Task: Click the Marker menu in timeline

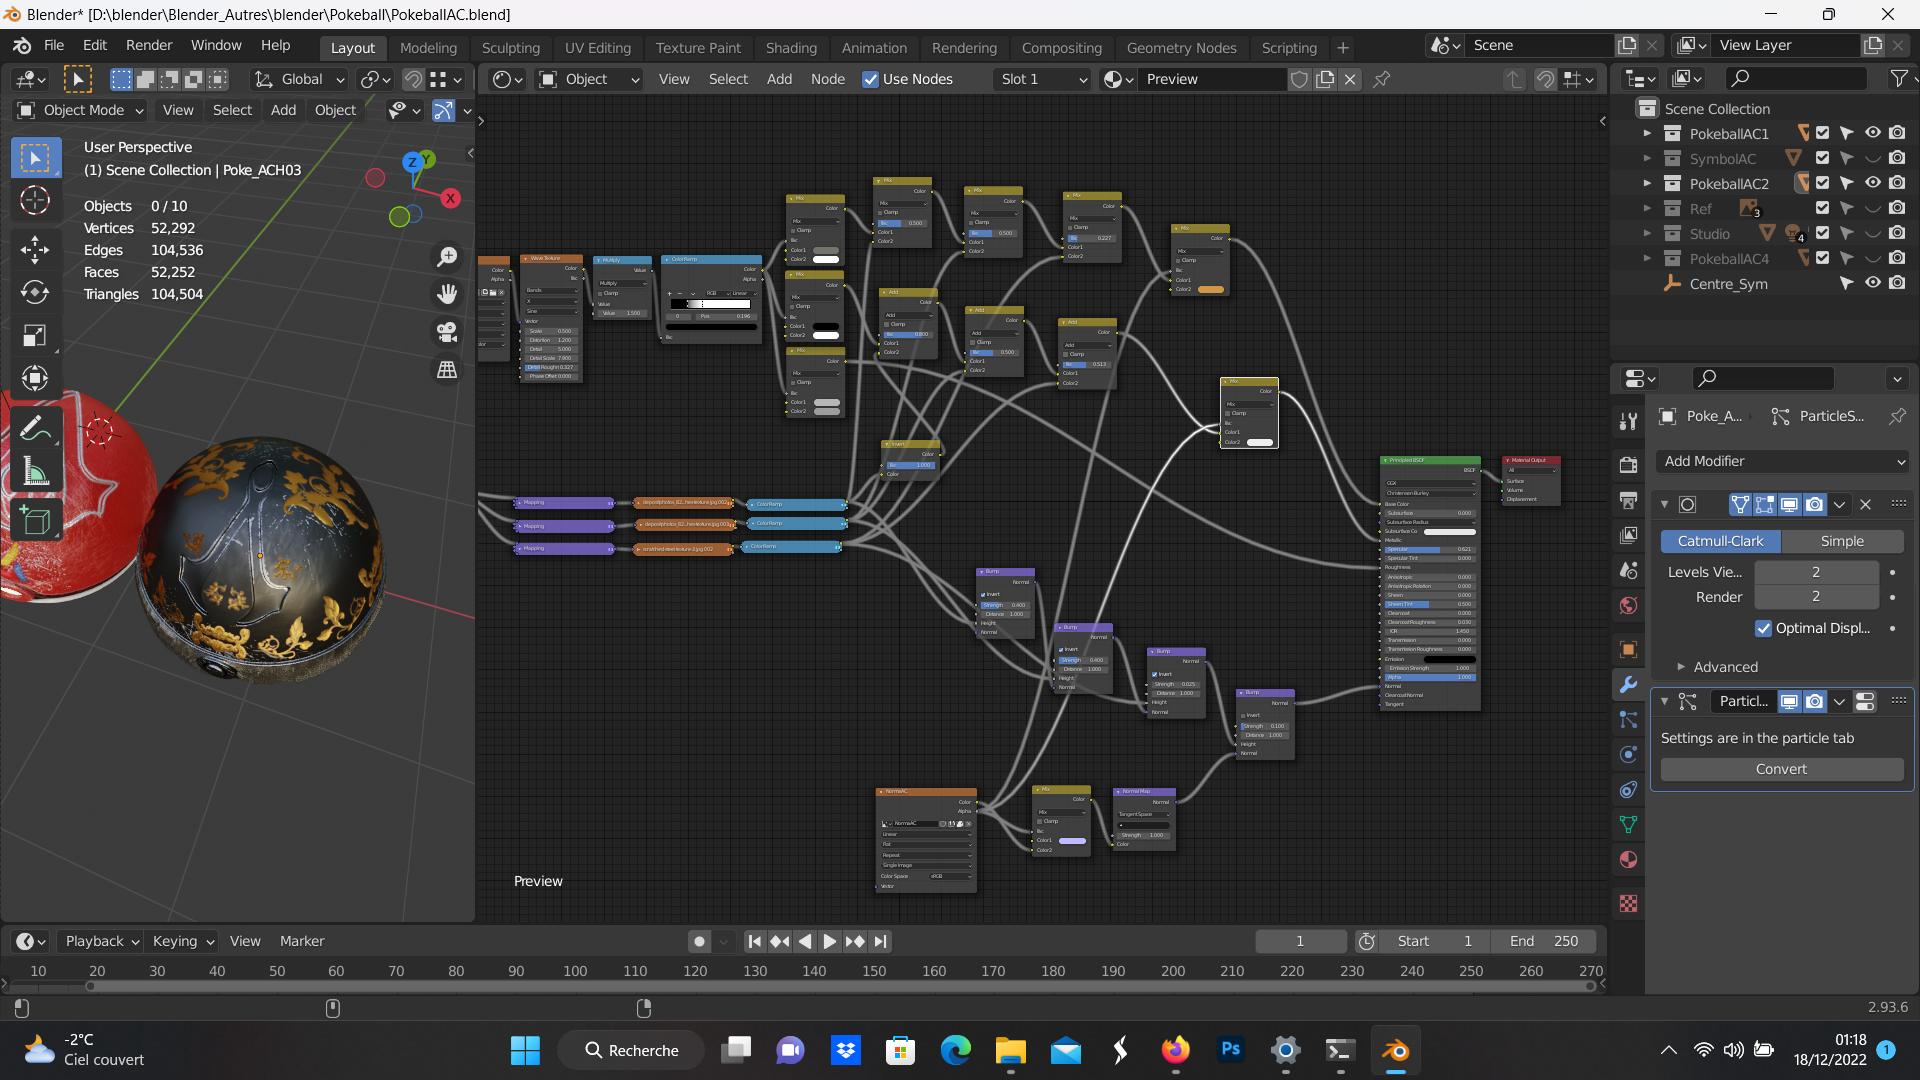Action: coord(302,941)
